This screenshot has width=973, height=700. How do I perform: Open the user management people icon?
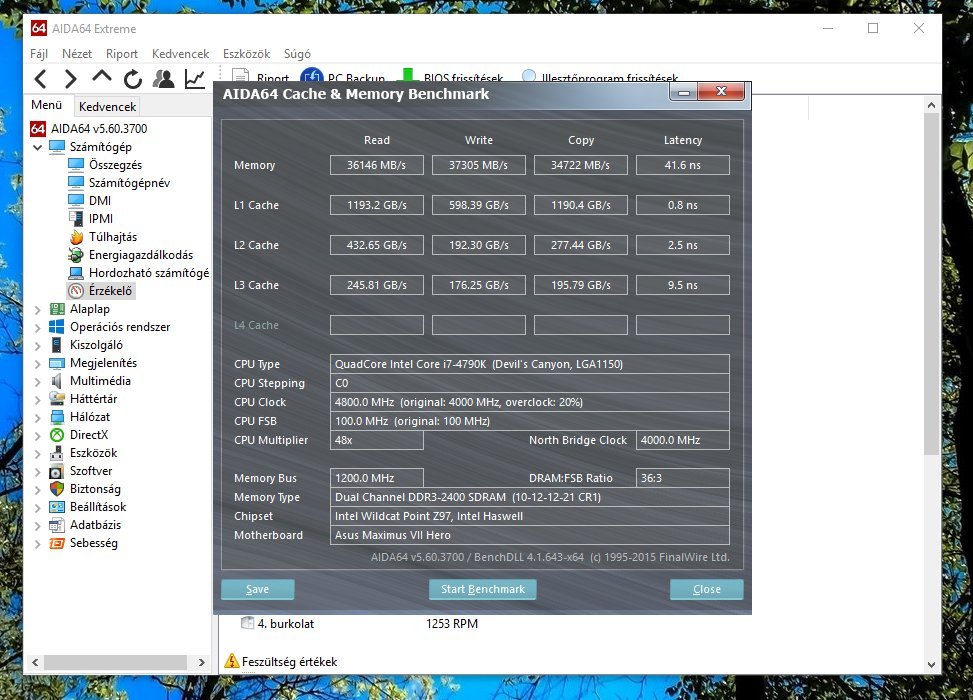(164, 79)
